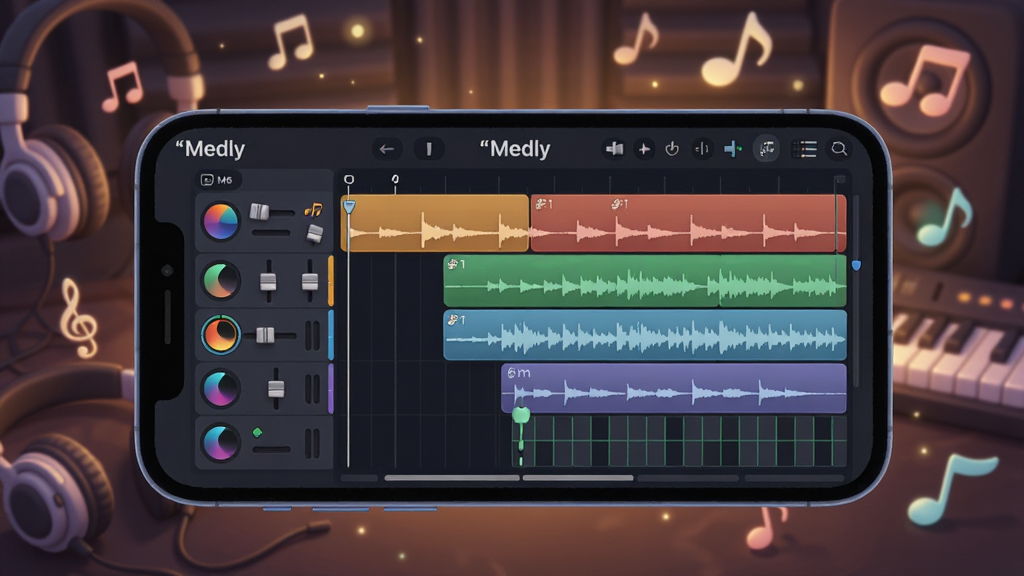Select the highlighted mixer settings icon
Viewport: 1024px width, 576px height.
pyautogui.click(x=766, y=149)
